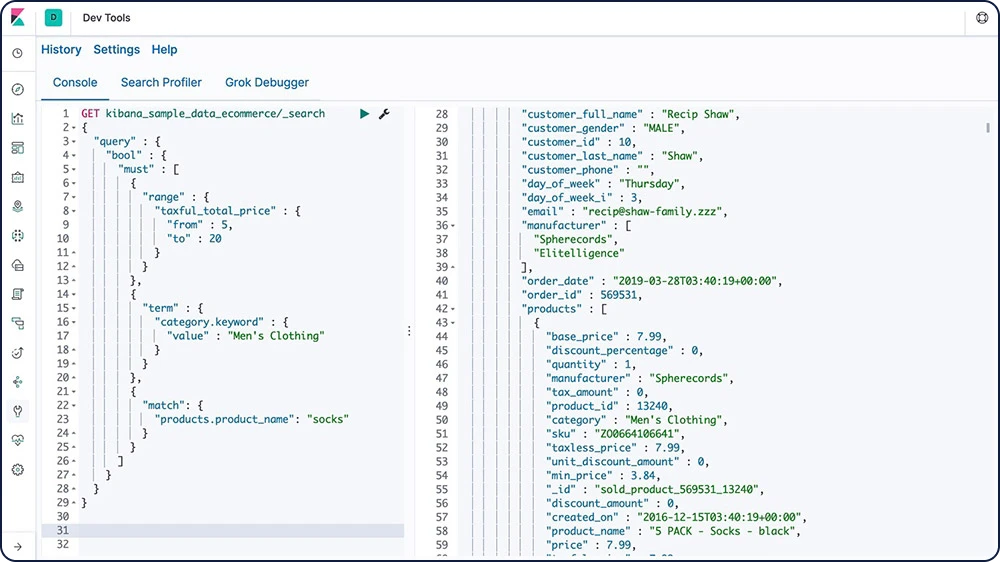This screenshot has width=1000, height=562.
Task: Click "product_name" 5 PACK Socks line
Action: tap(673, 531)
